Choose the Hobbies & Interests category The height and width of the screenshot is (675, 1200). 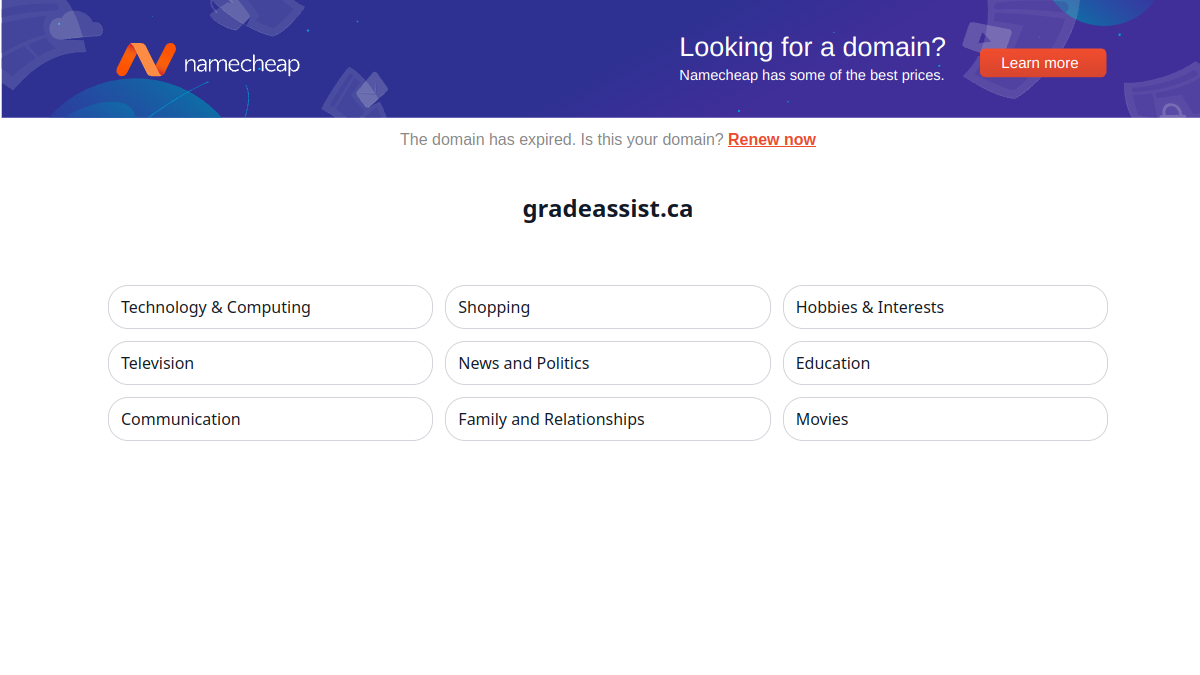945,307
